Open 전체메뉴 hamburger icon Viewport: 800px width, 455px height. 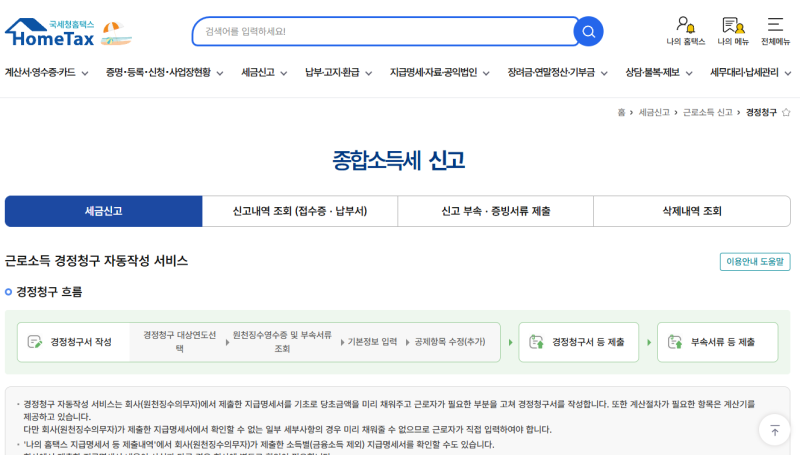pyautogui.click(x=775, y=31)
